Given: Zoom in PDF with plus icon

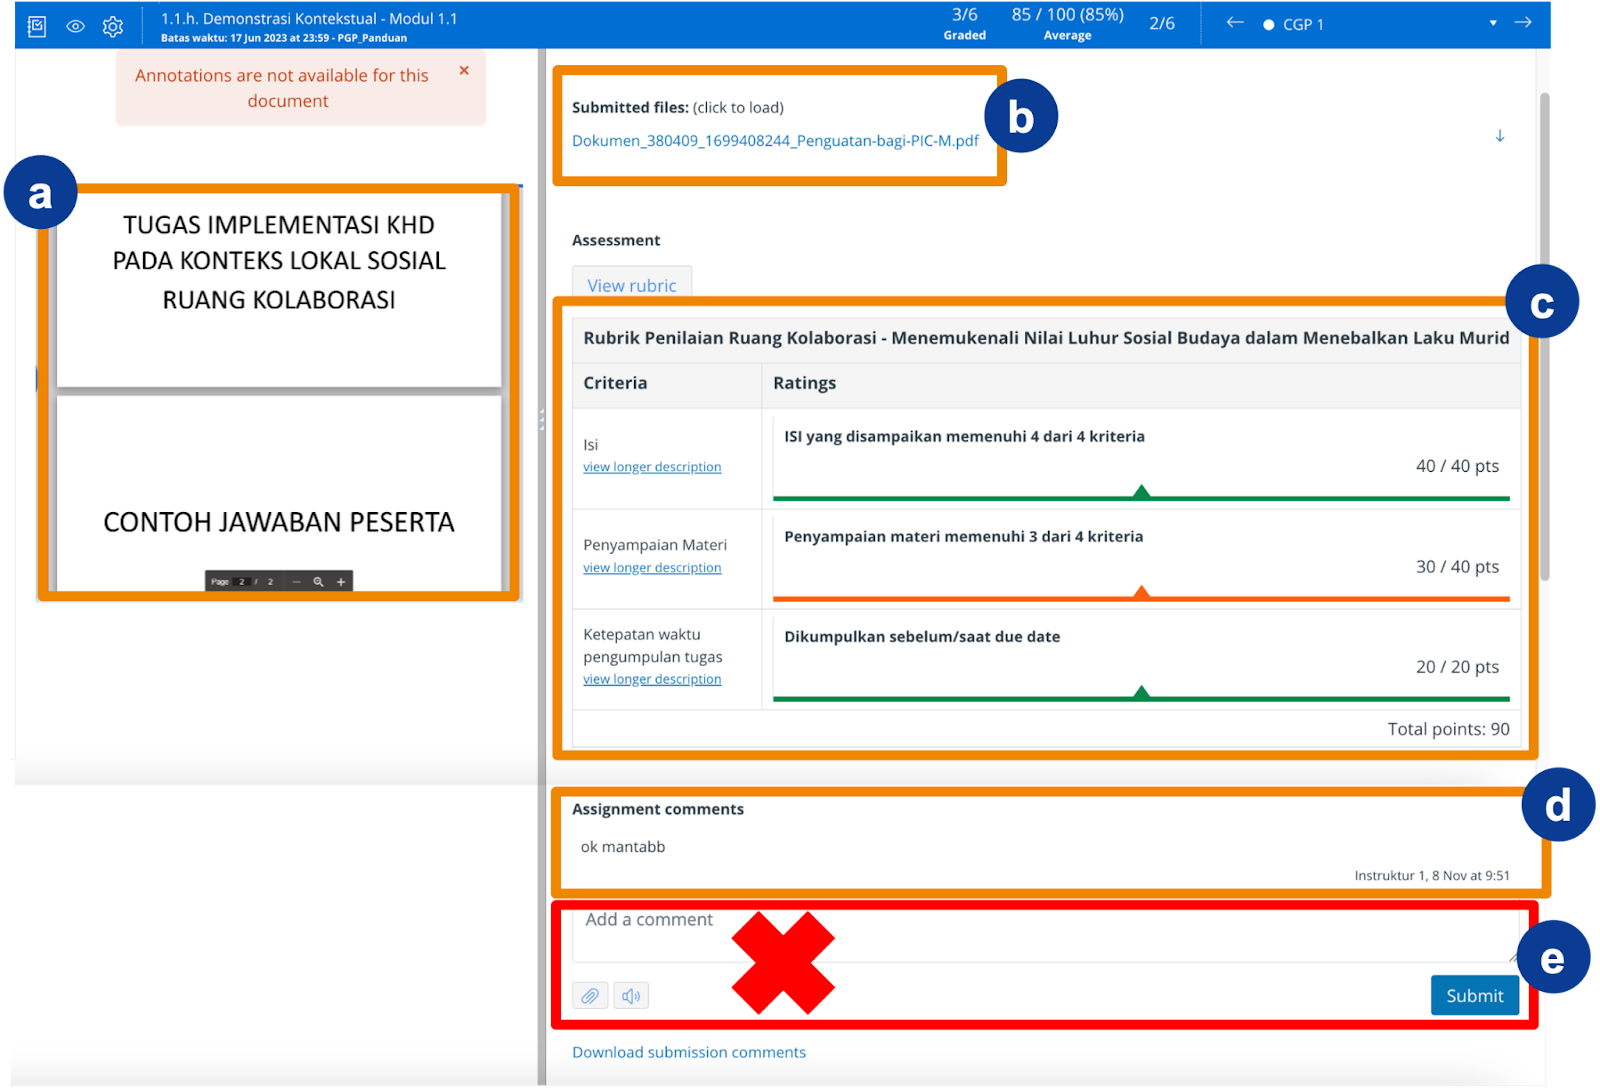Looking at the screenshot, I should (341, 582).
